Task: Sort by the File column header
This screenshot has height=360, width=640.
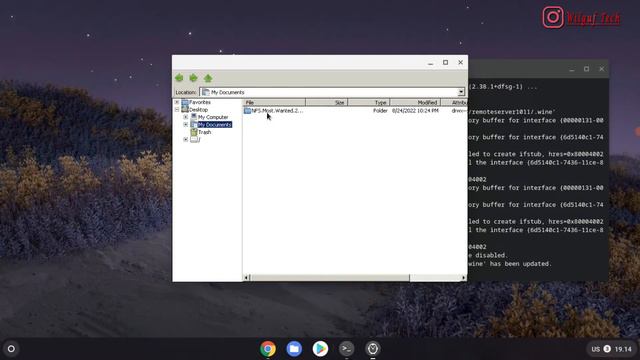Action: click(274, 102)
